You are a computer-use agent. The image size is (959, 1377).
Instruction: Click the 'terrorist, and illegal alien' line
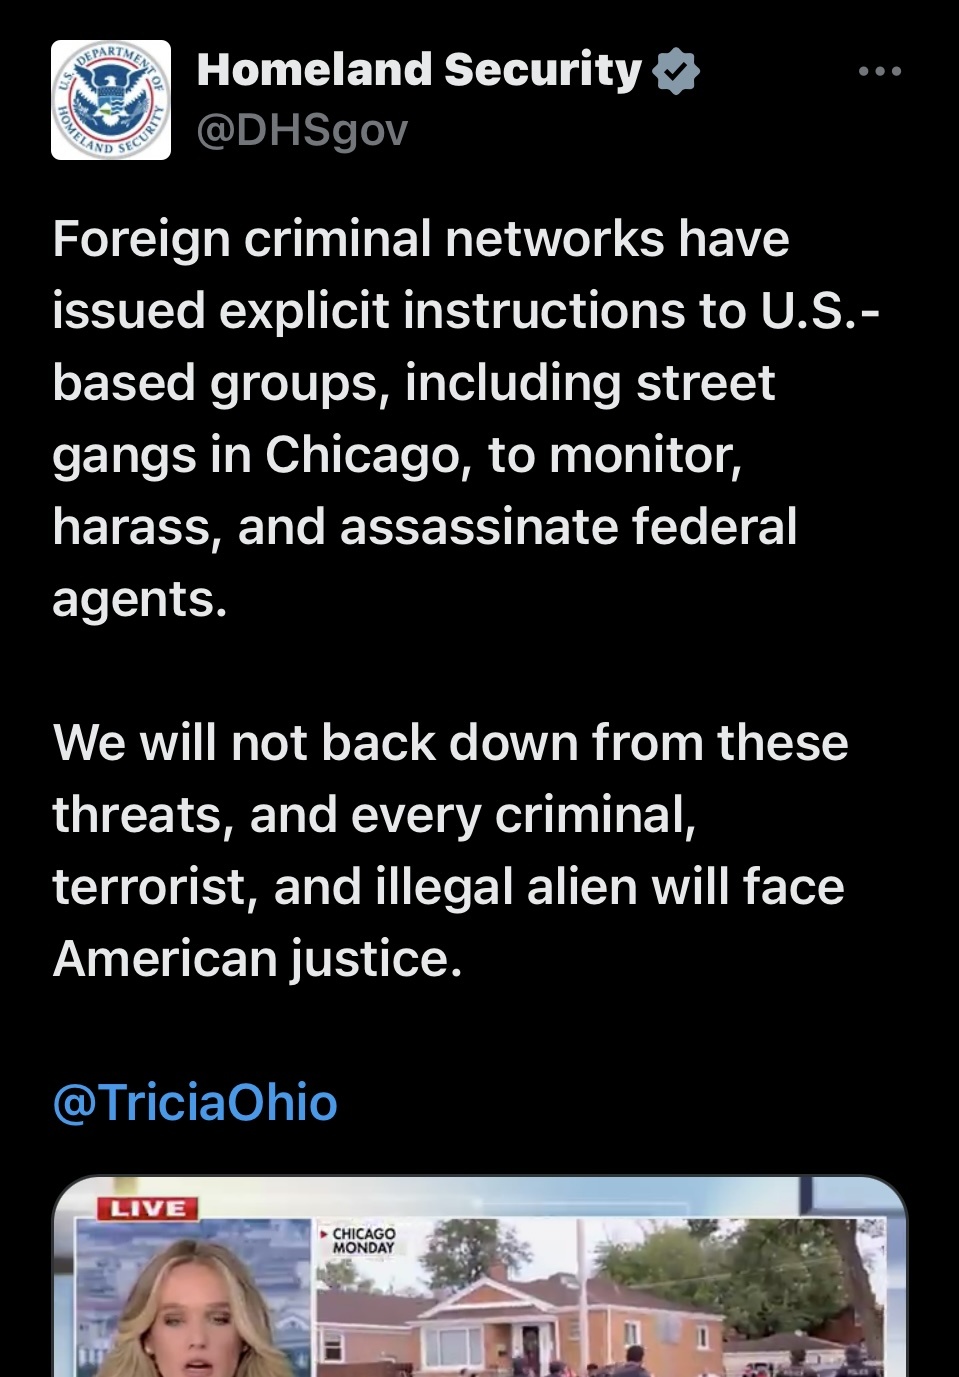tap(448, 887)
